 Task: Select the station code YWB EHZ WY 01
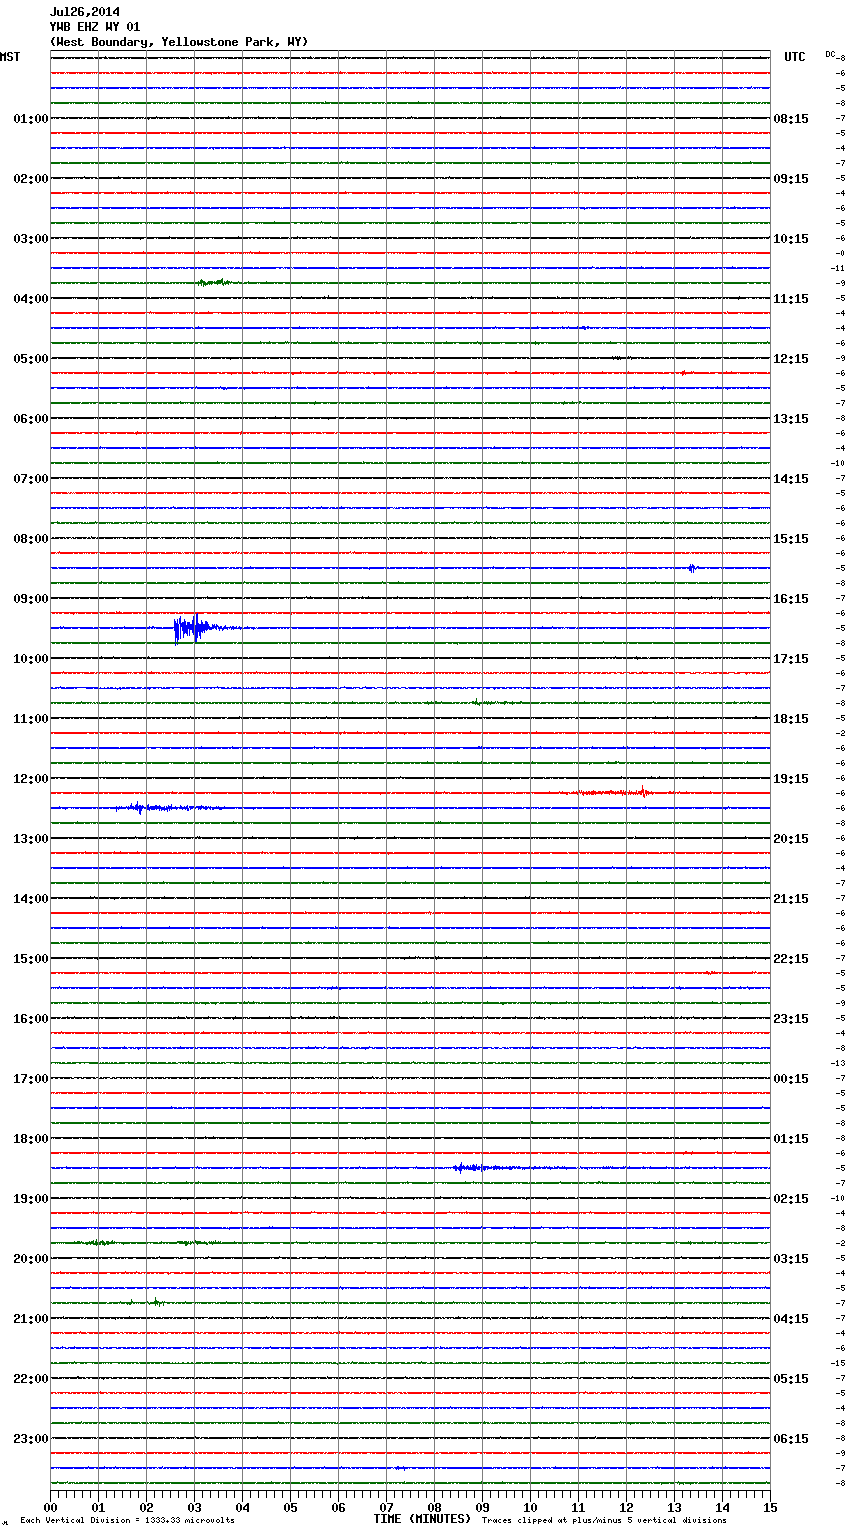pos(95,27)
